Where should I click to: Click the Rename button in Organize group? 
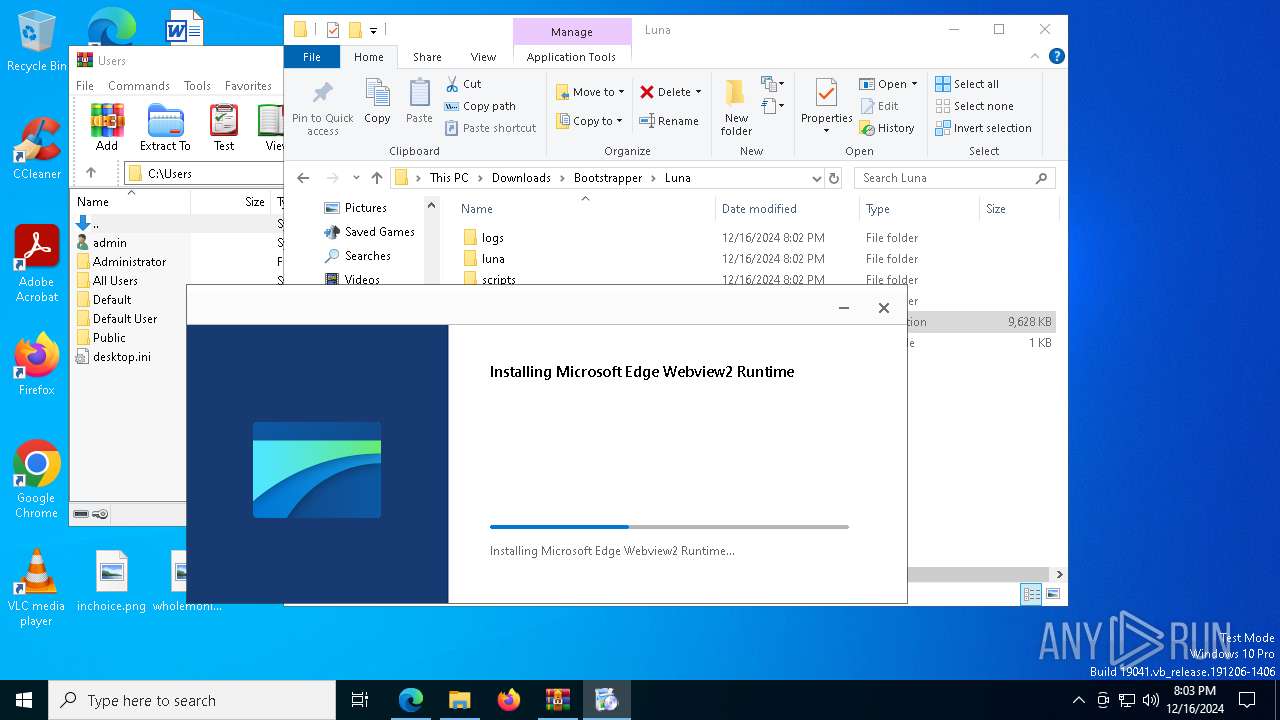coord(669,121)
